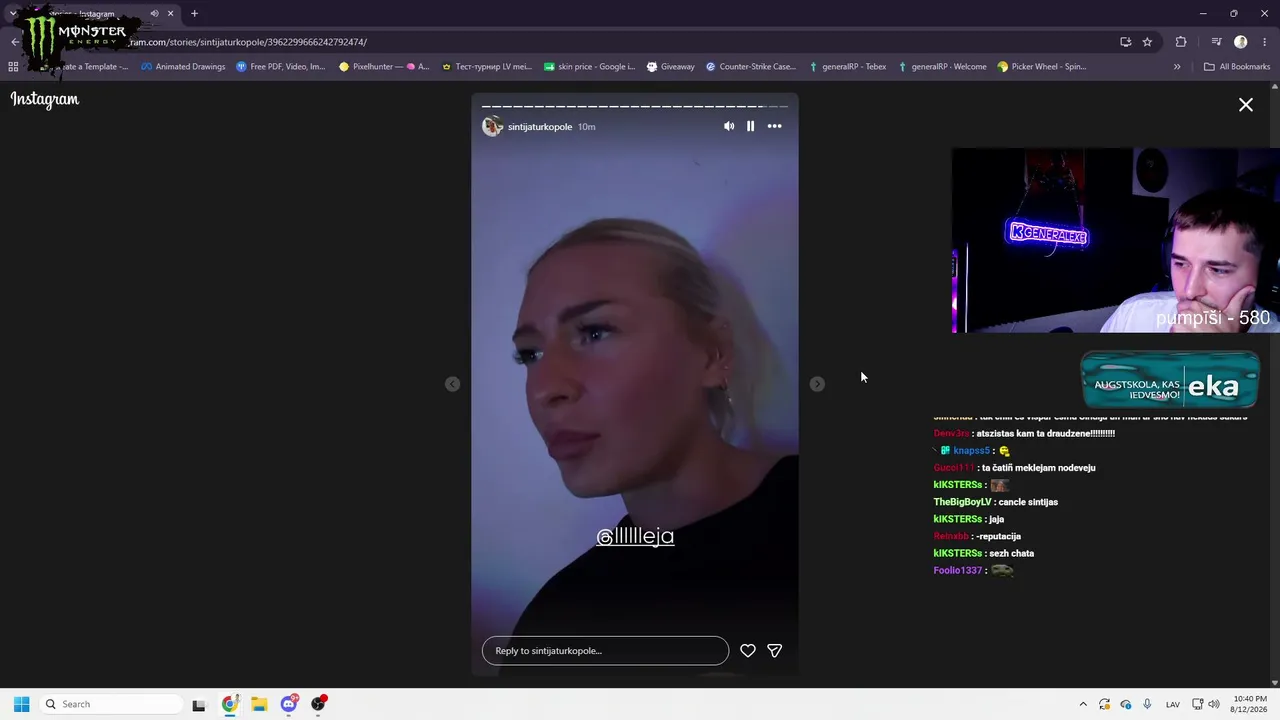Open the Giveaway bookmark
Viewport: 1280px width, 720px height.
[670, 67]
